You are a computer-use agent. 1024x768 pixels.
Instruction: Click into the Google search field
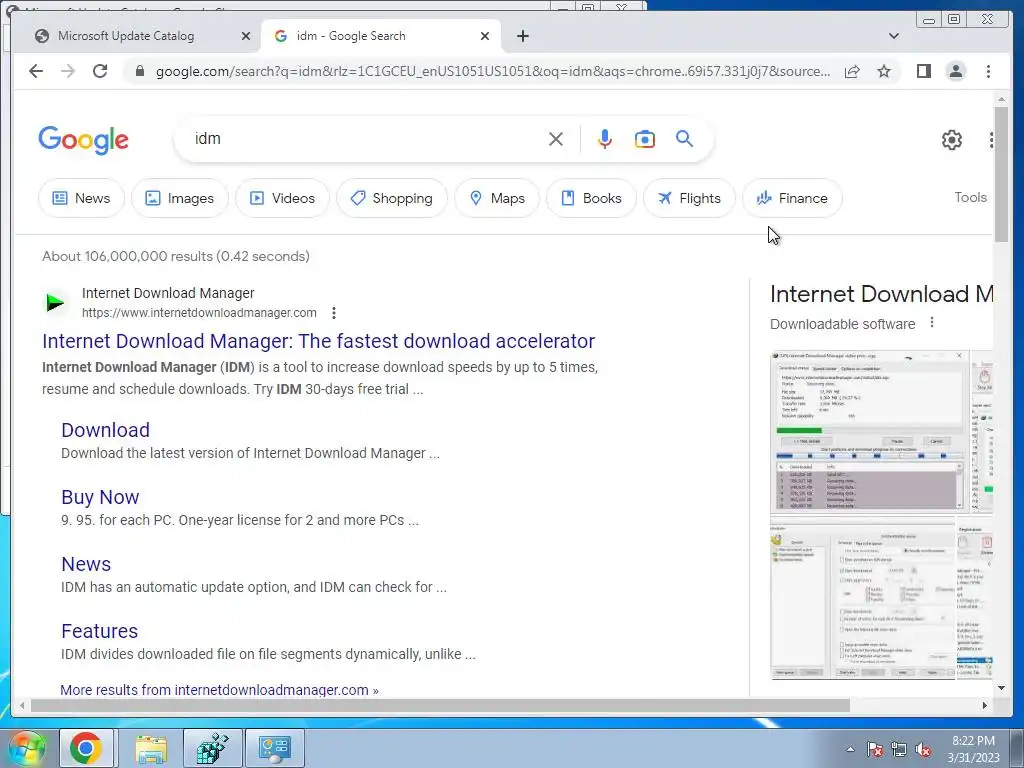pyautogui.click(x=366, y=139)
